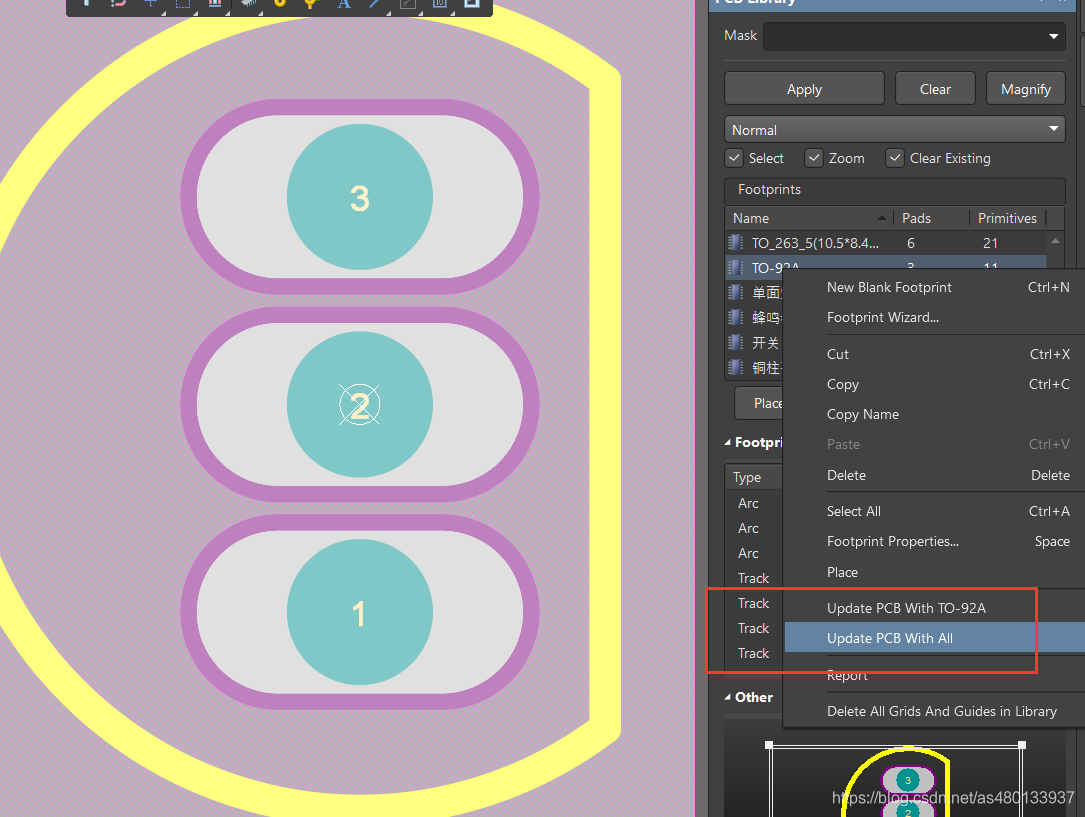Click the text string 'A' toolbar icon
Image resolution: width=1085 pixels, height=817 pixels.
pos(343,4)
